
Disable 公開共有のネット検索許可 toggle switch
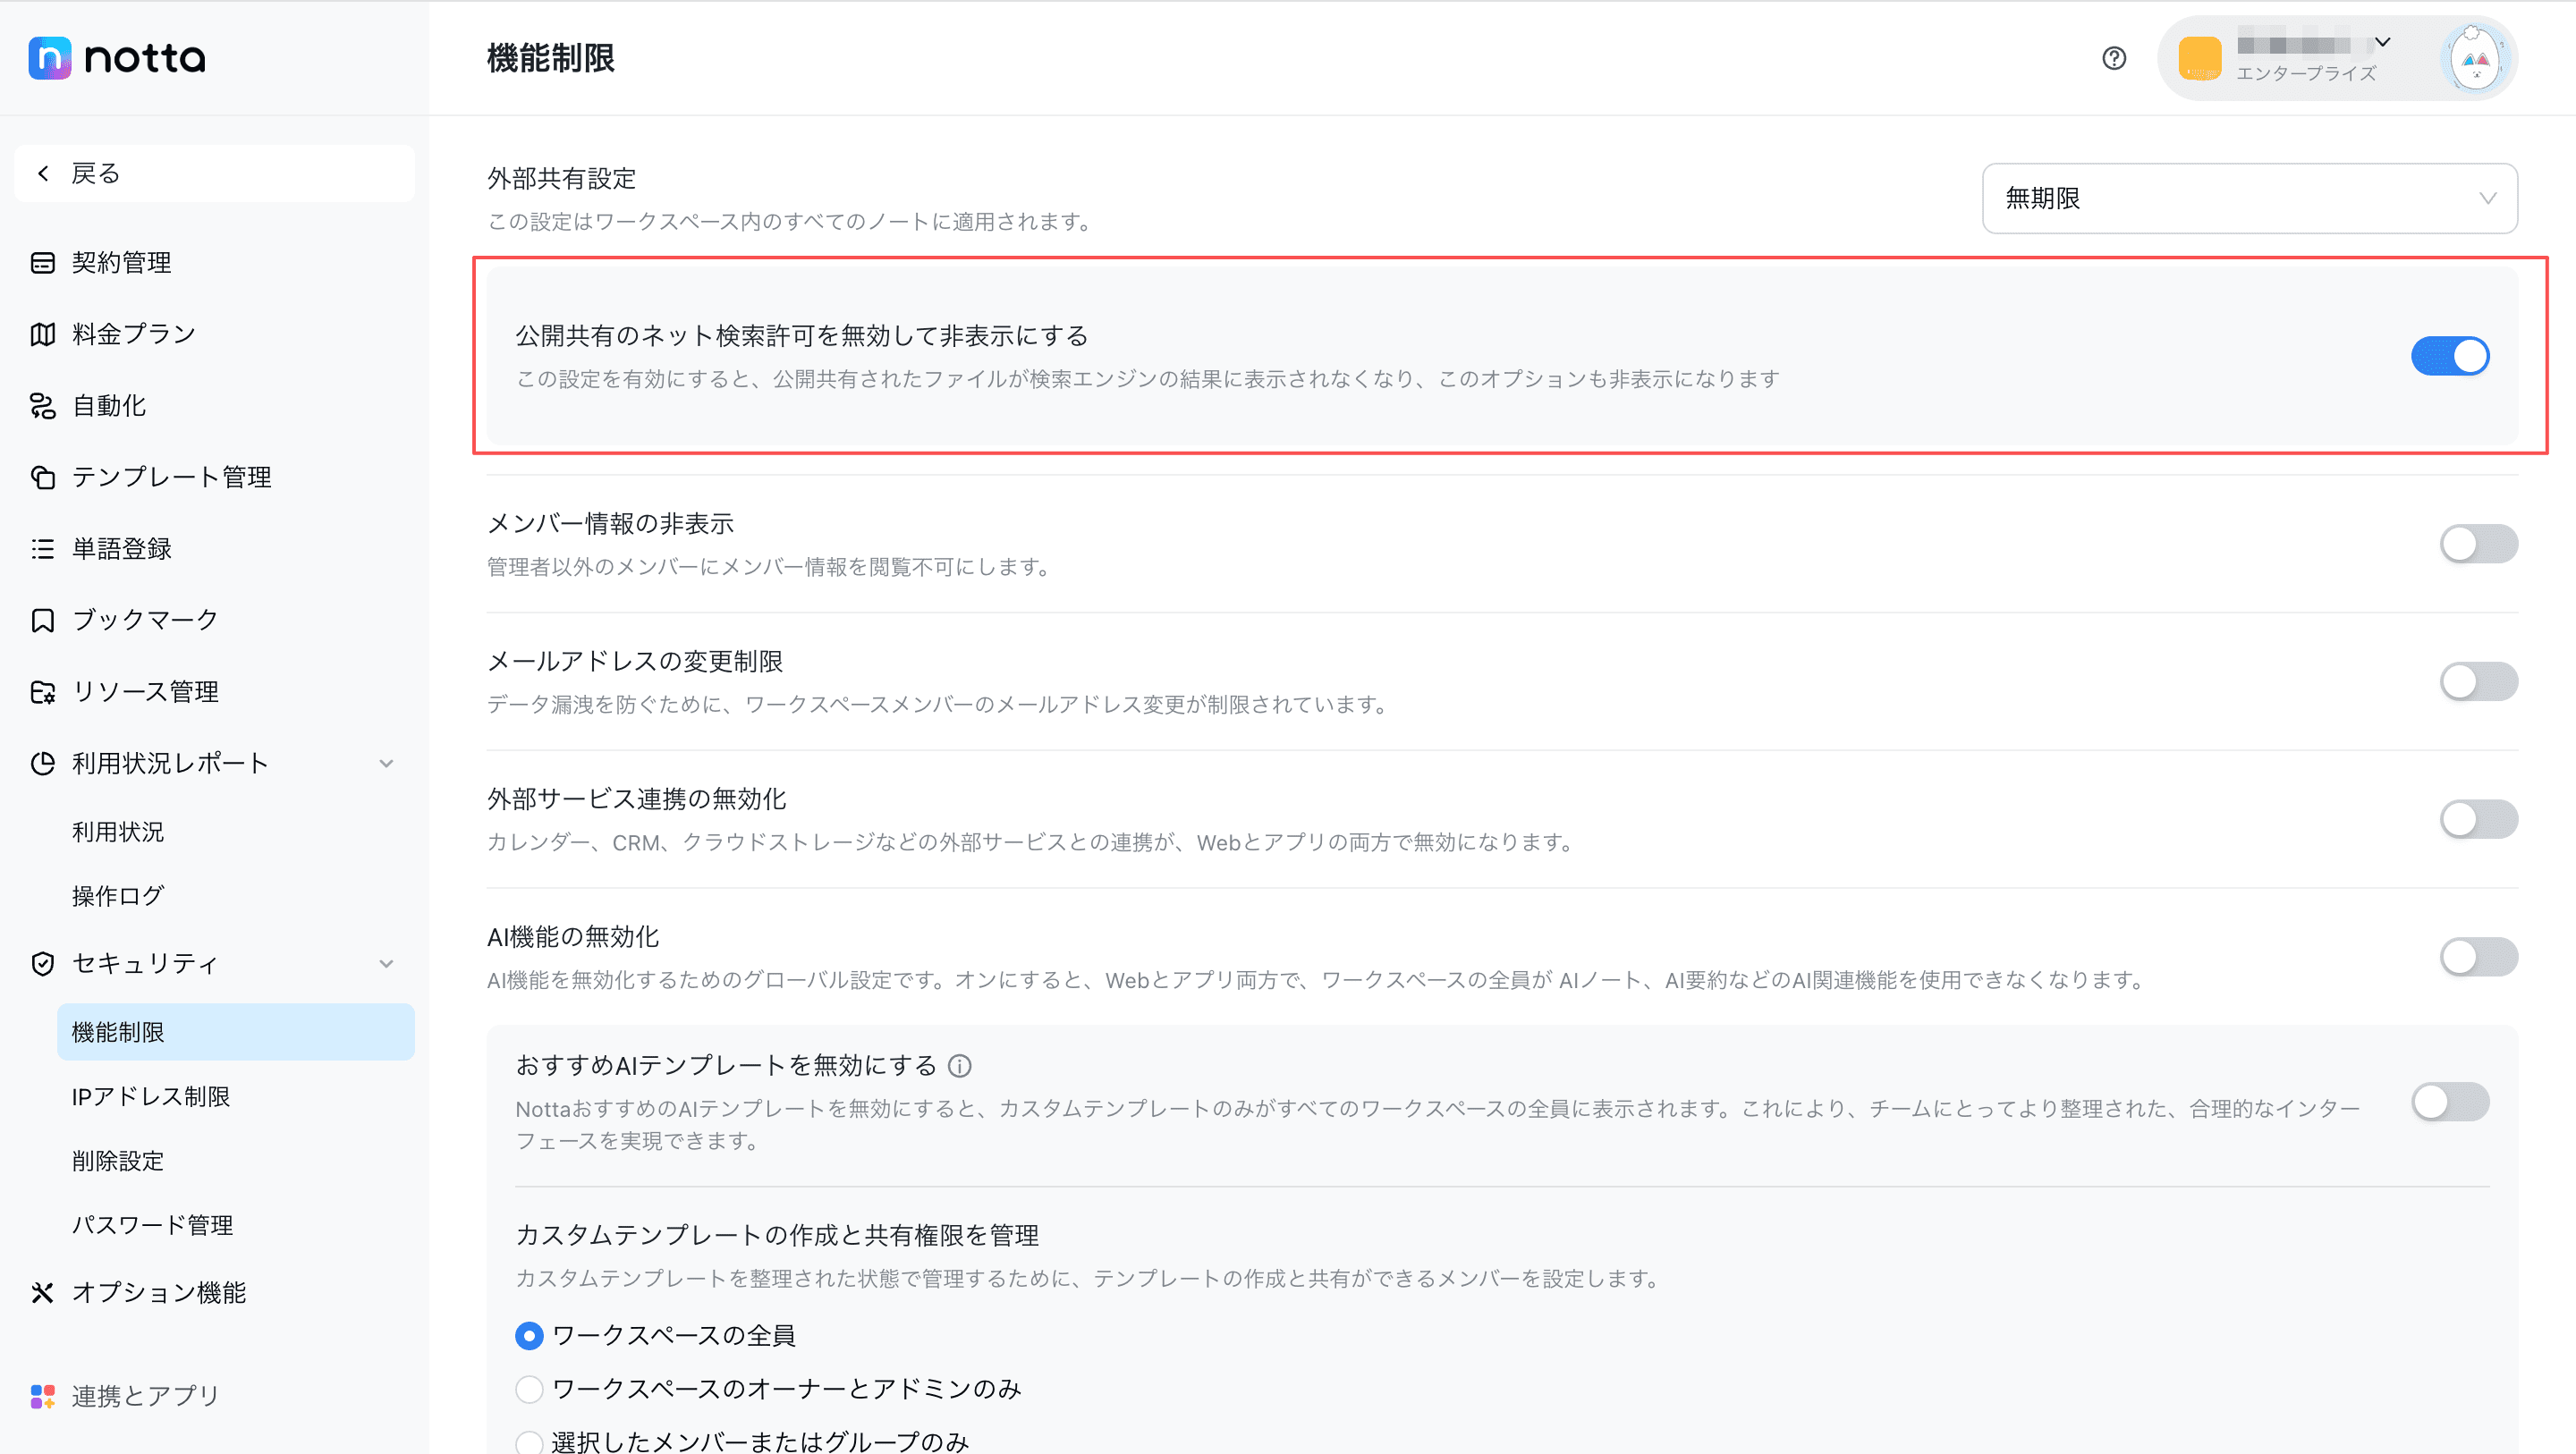(2449, 356)
